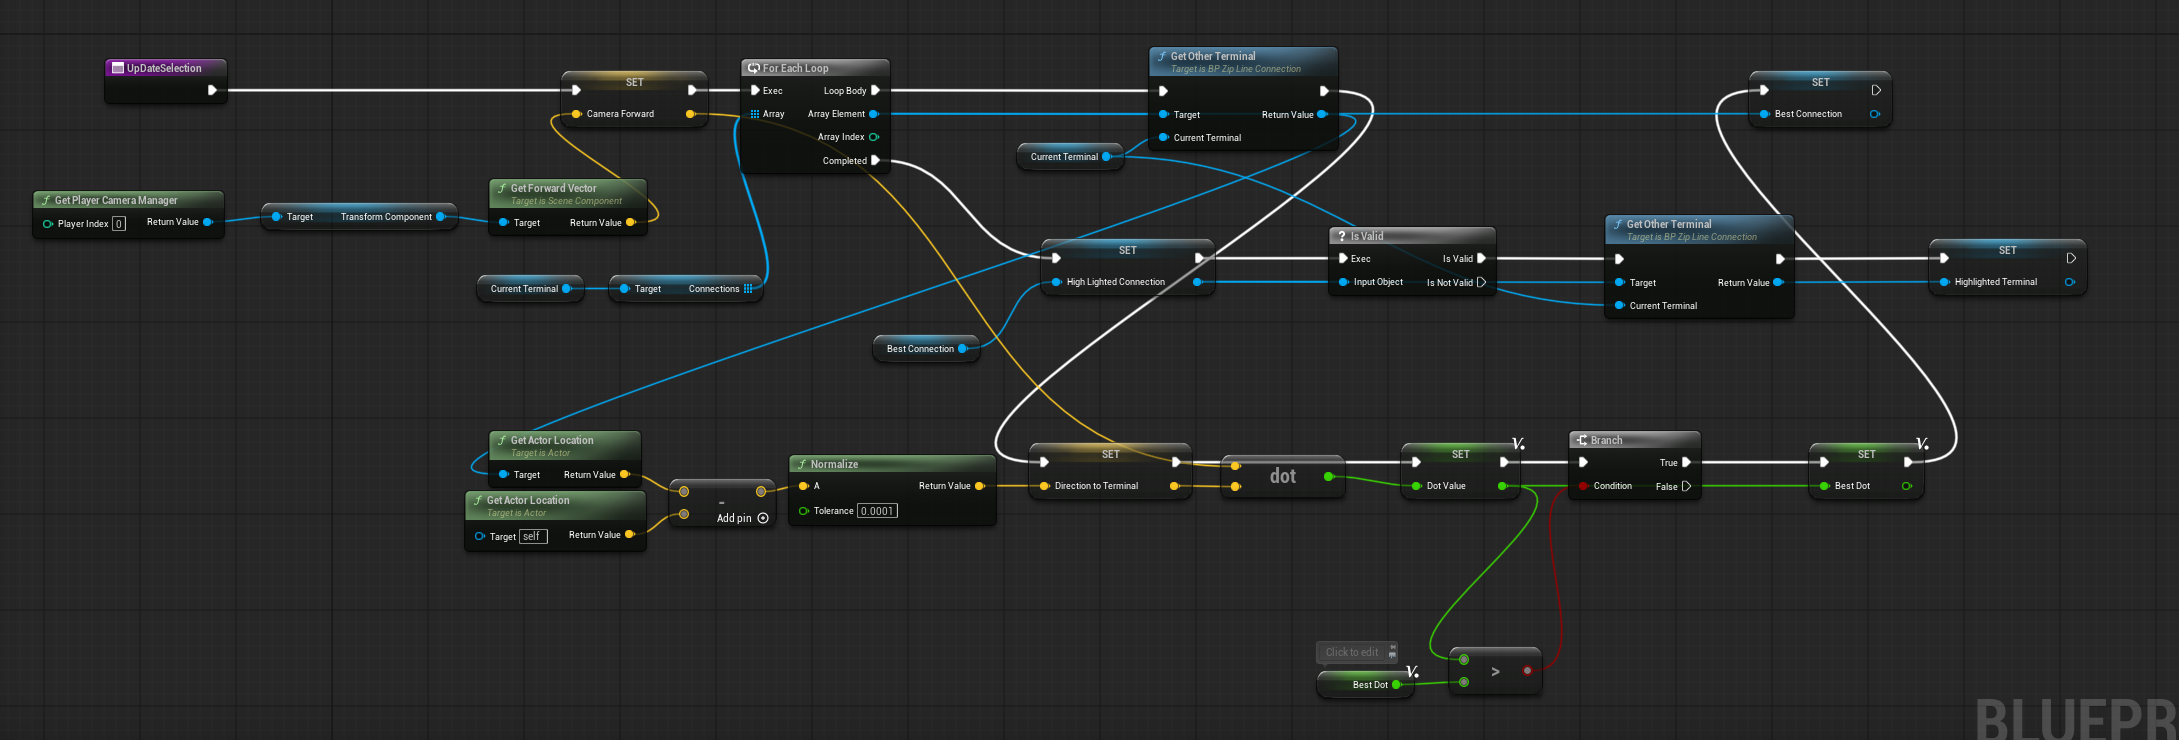Select the Get Forward Vector node header
This screenshot has height=740, width=2179.
coord(568,193)
